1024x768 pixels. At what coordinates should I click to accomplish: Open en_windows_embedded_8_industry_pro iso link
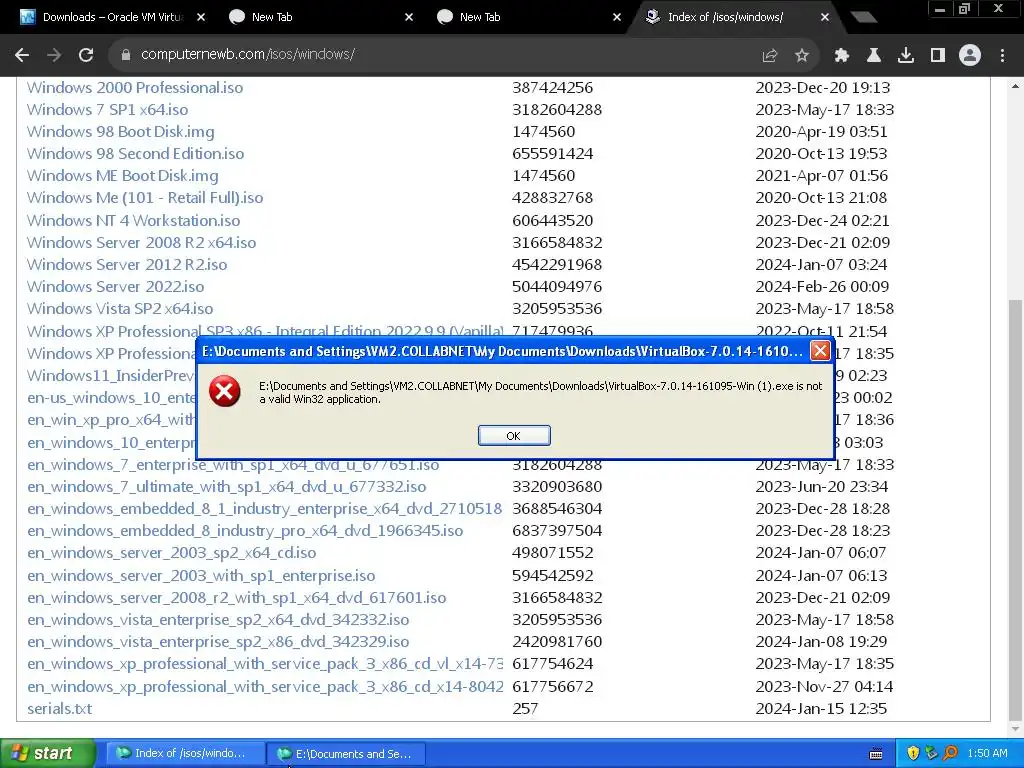coord(245,531)
